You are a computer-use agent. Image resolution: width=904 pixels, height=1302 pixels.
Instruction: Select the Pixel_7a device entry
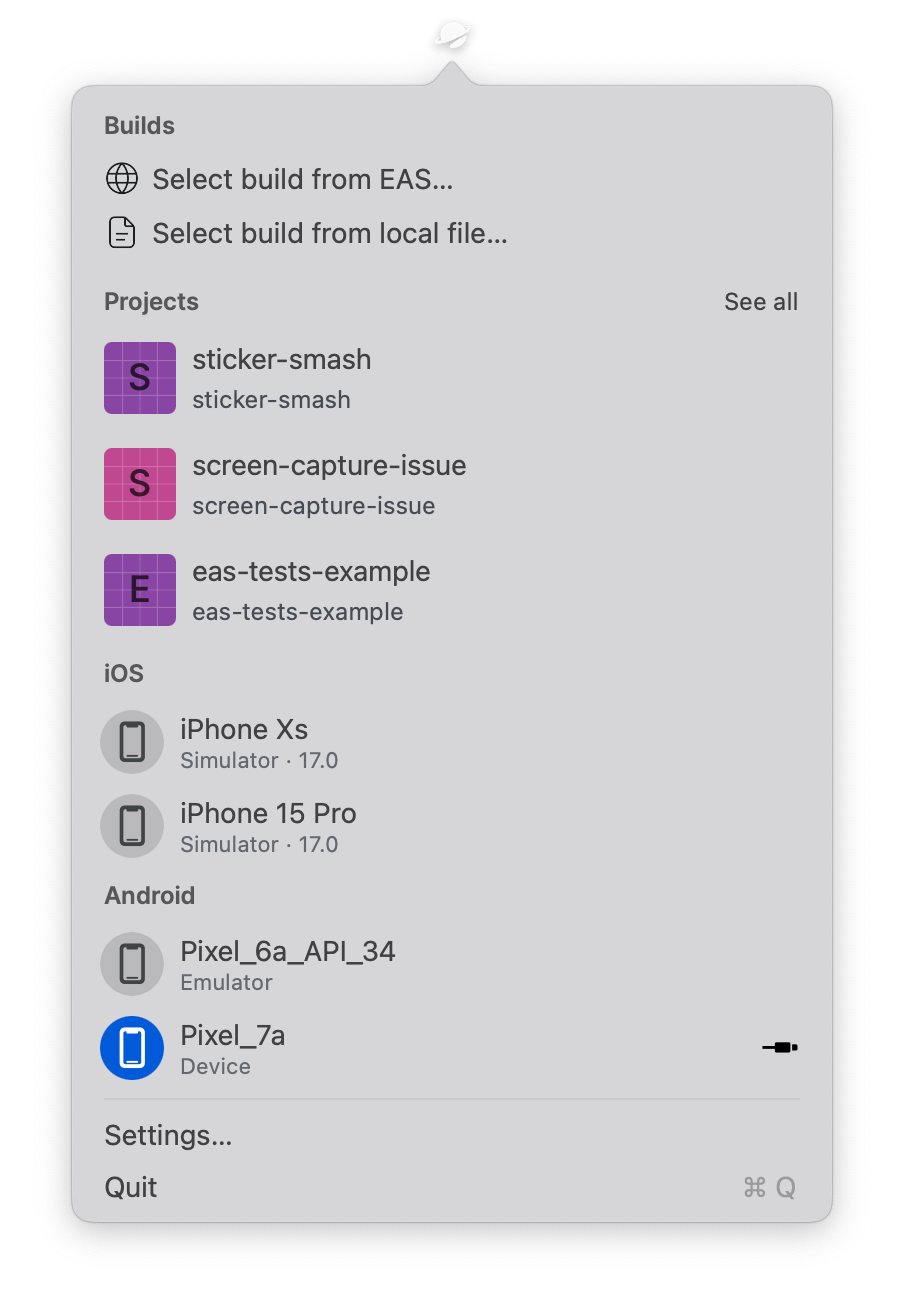[x=232, y=1036]
